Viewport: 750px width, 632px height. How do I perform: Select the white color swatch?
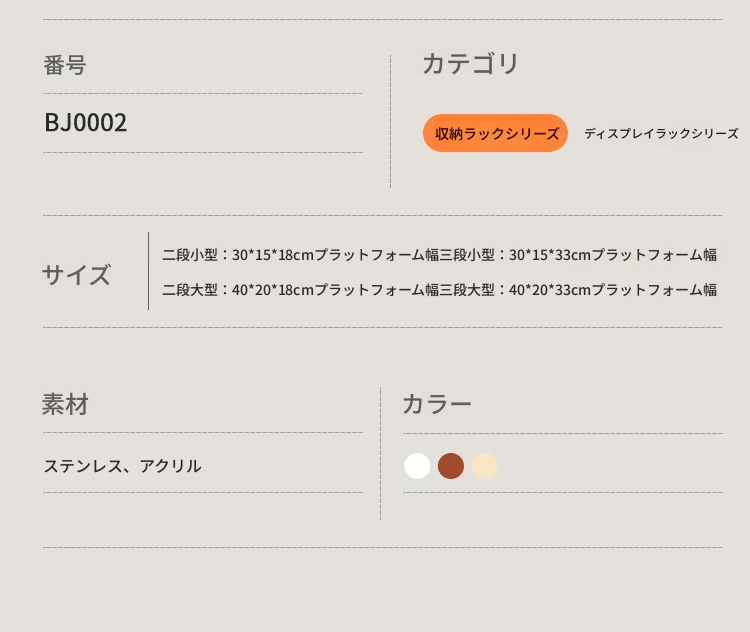pyautogui.click(x=417, y=466)
